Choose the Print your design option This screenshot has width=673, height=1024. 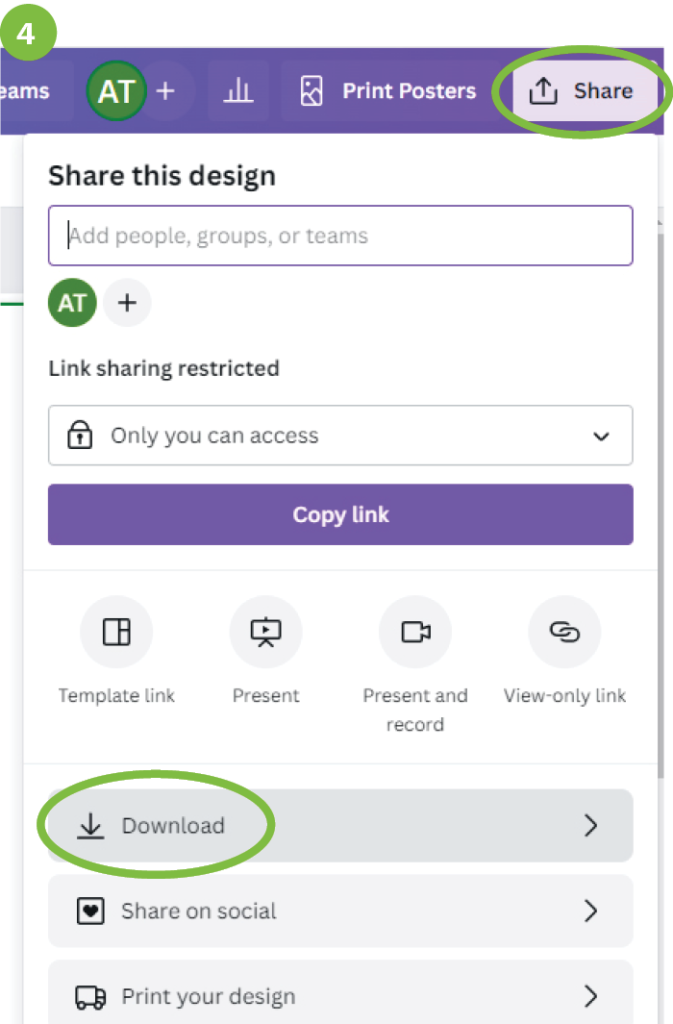[208, 996]
